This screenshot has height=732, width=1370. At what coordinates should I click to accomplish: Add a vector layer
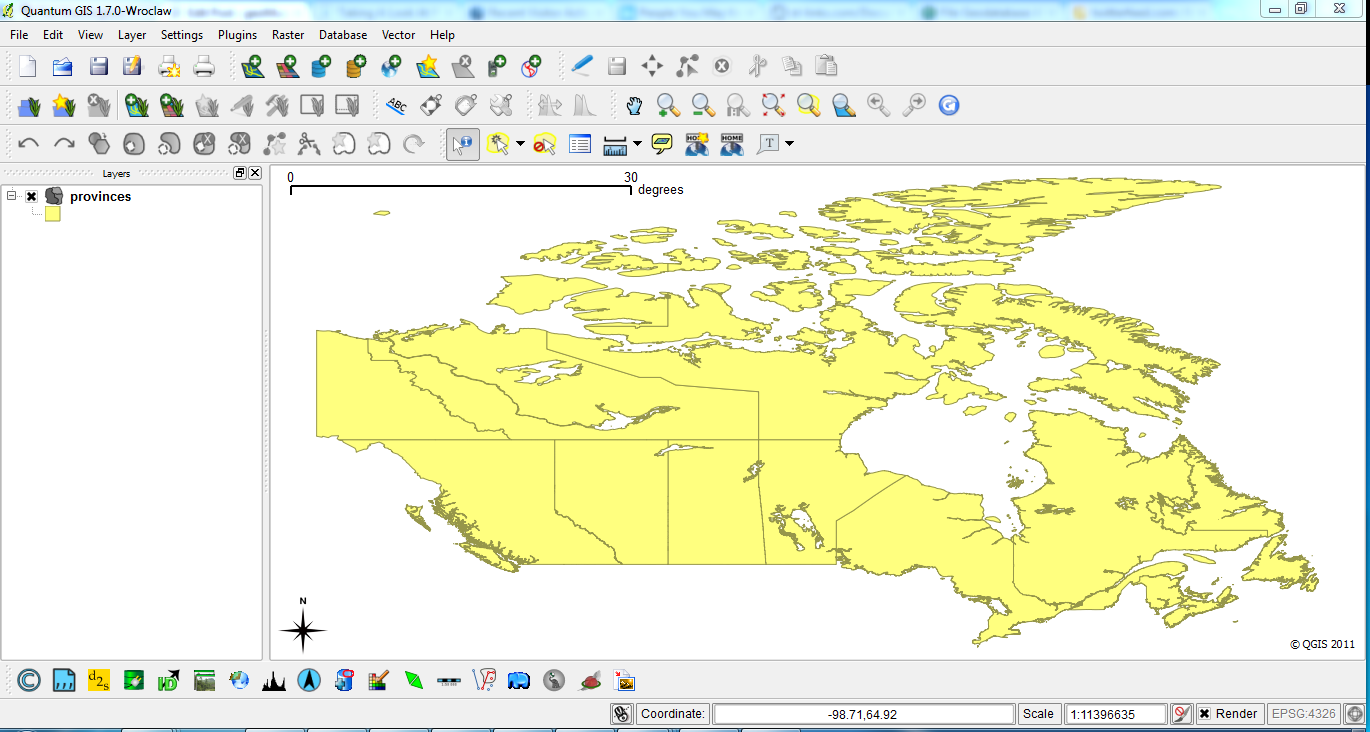click(252, 67)
